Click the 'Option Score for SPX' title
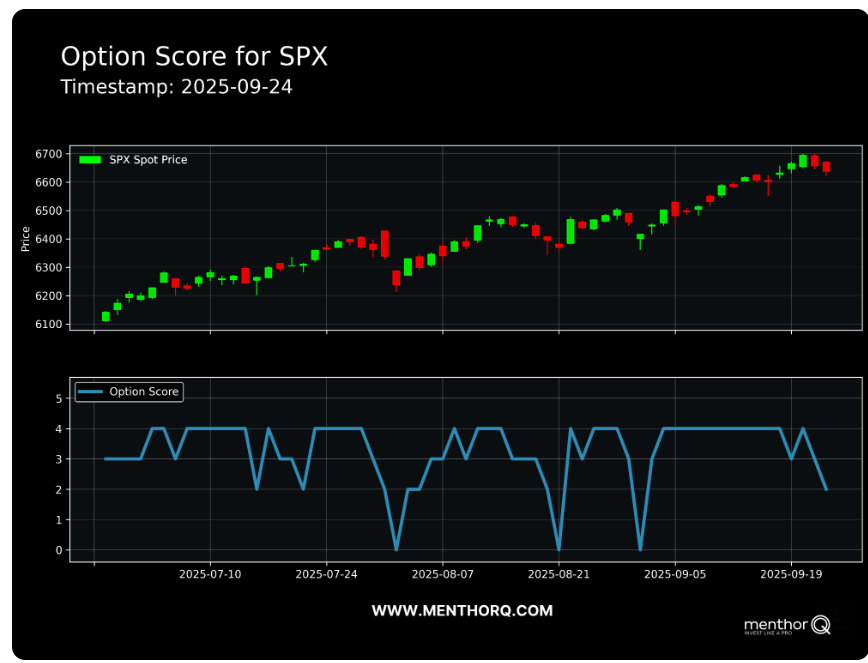 point(194,57)
